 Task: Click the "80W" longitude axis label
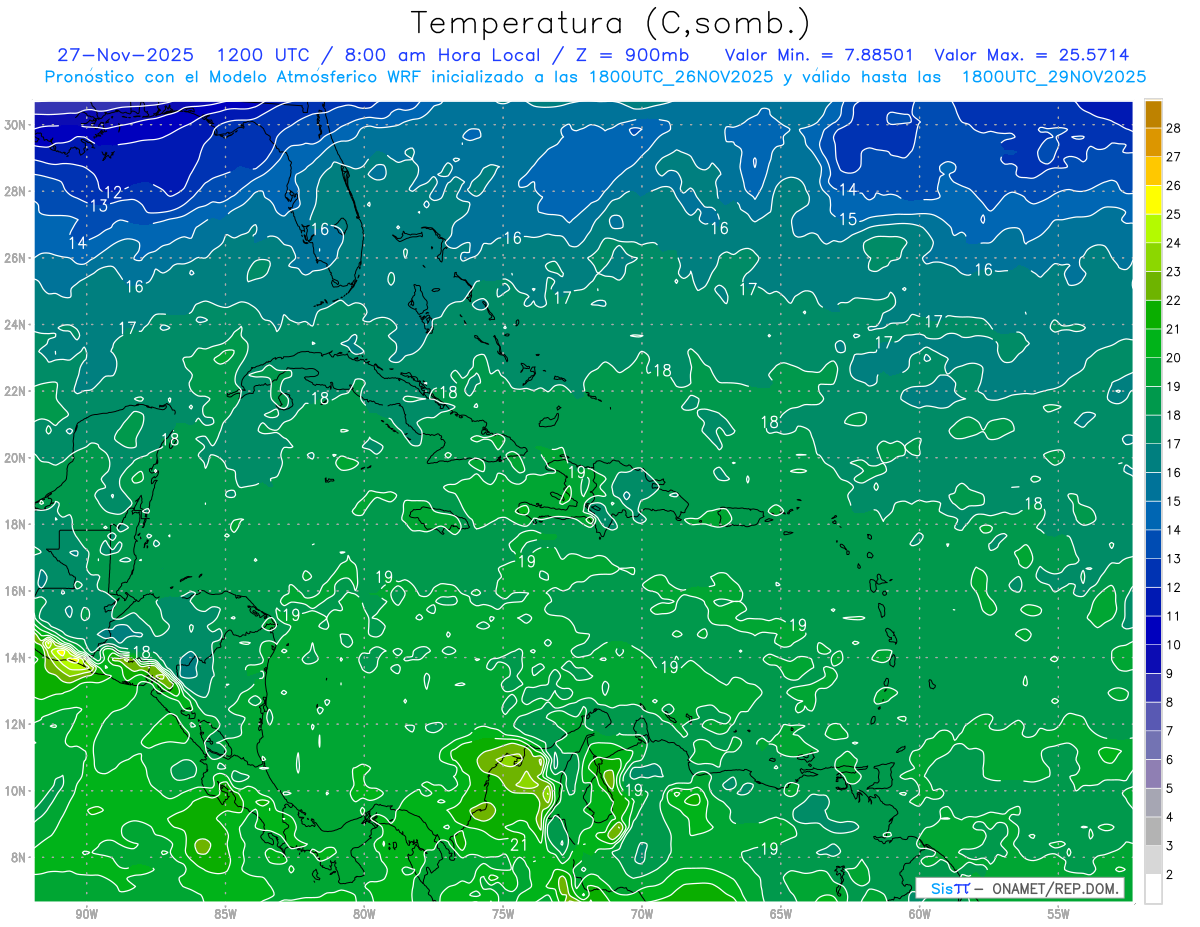(364, 914)
